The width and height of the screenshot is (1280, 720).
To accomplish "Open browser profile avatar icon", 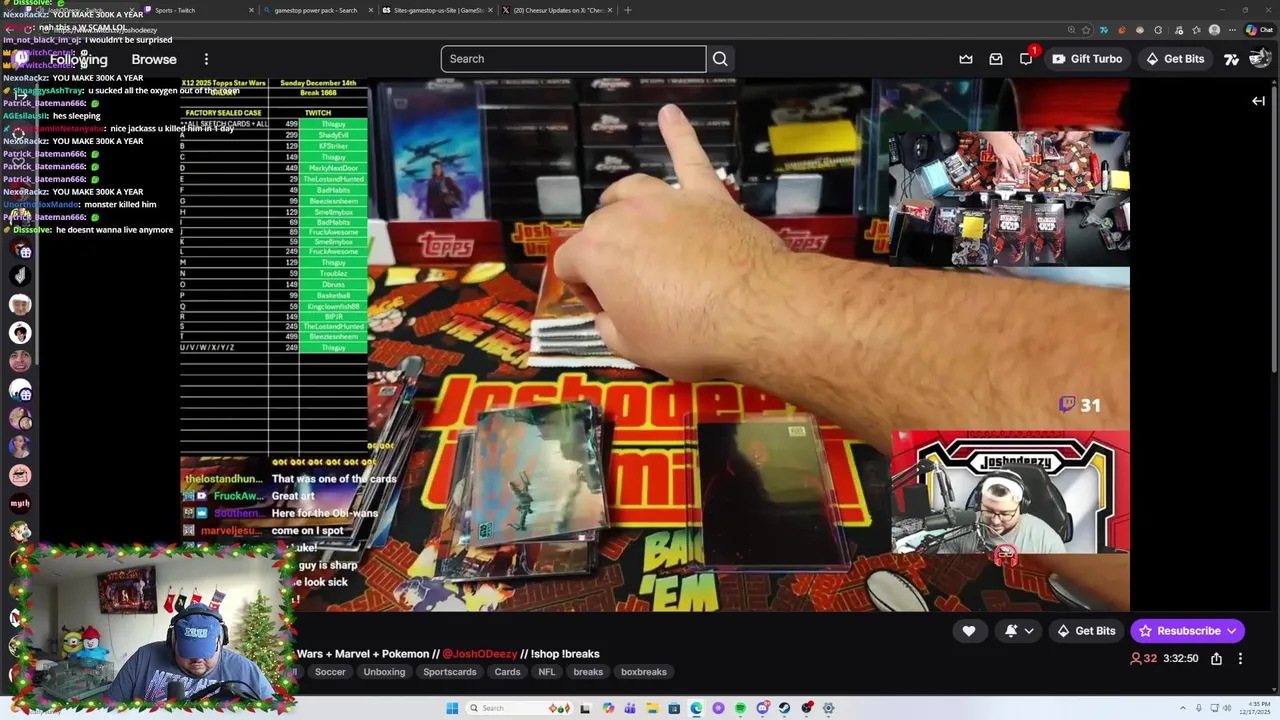I will pyautogui.click(x=1214, y=30).
